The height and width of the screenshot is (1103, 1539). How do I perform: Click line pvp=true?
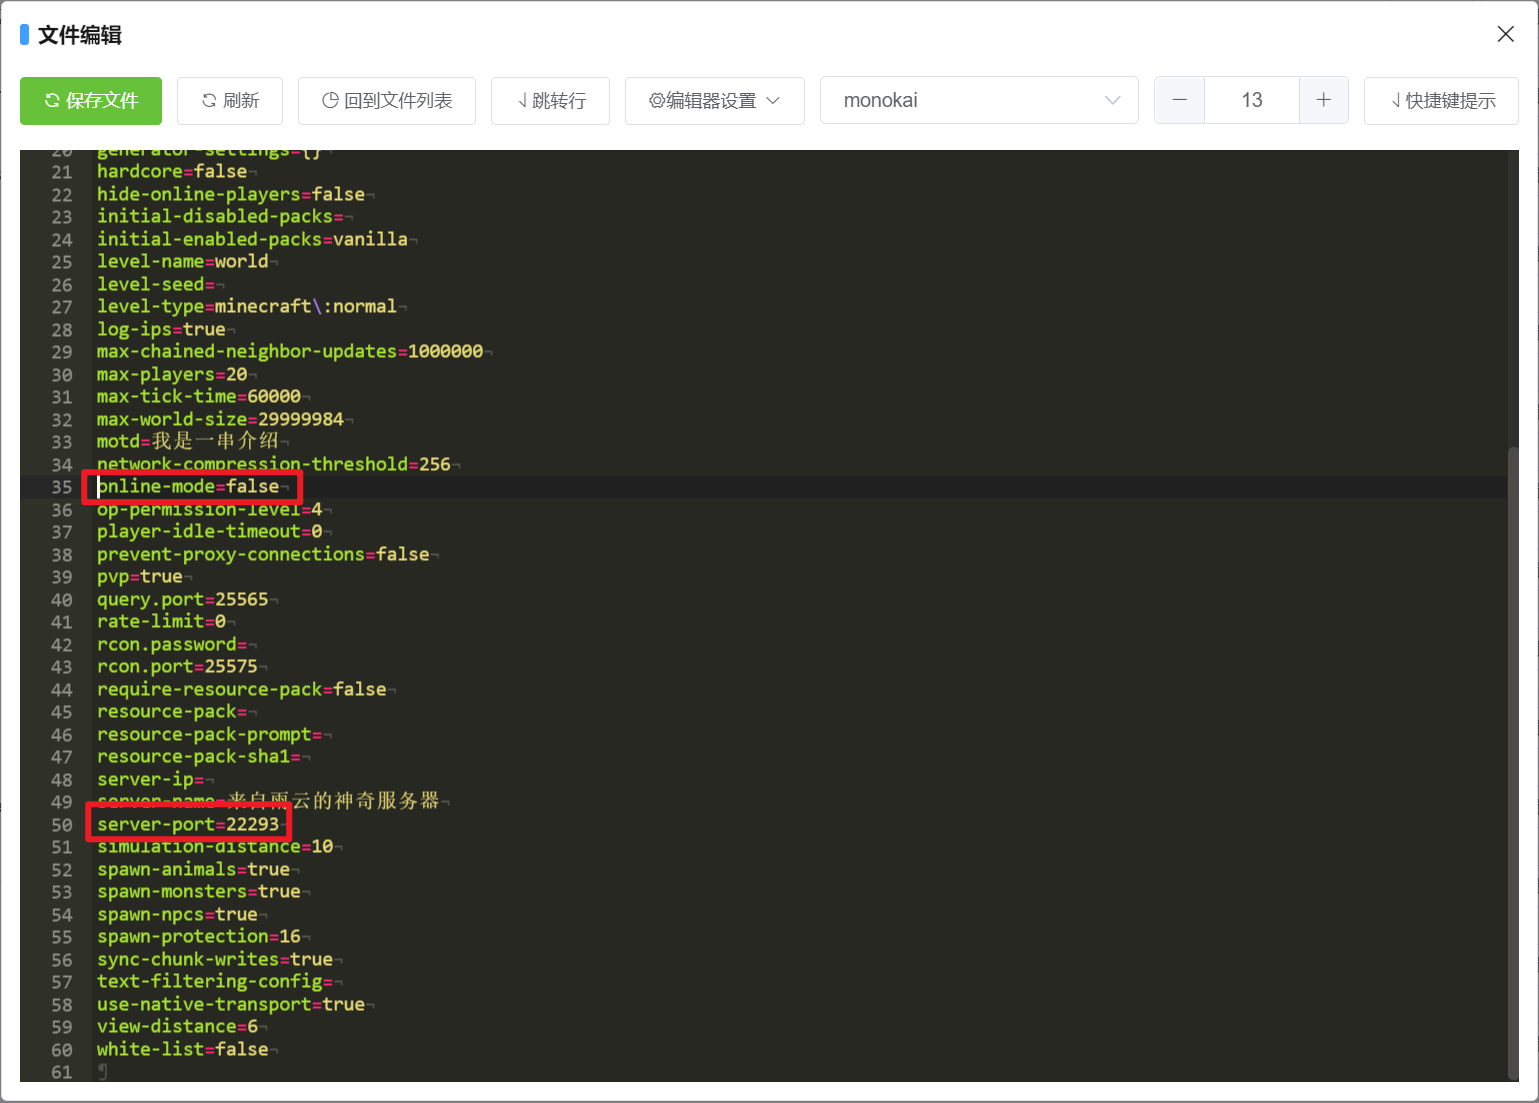(x=140, y=577)
